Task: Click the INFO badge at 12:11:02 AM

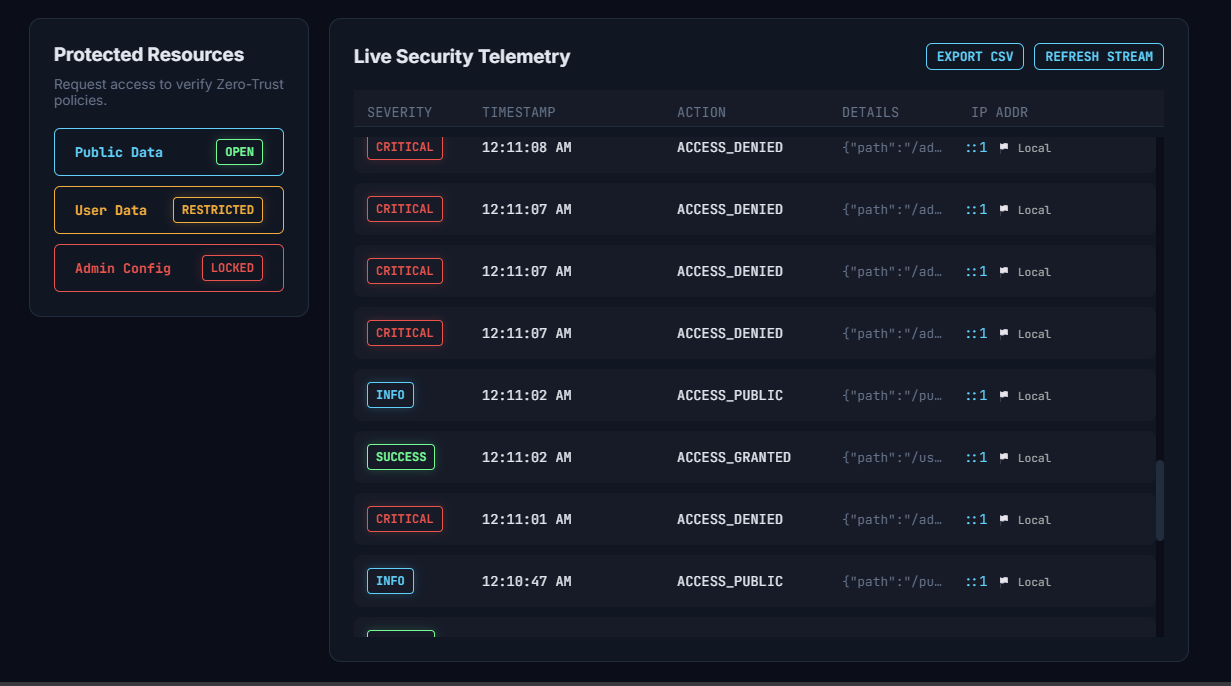Action: [x=390, y=395]
